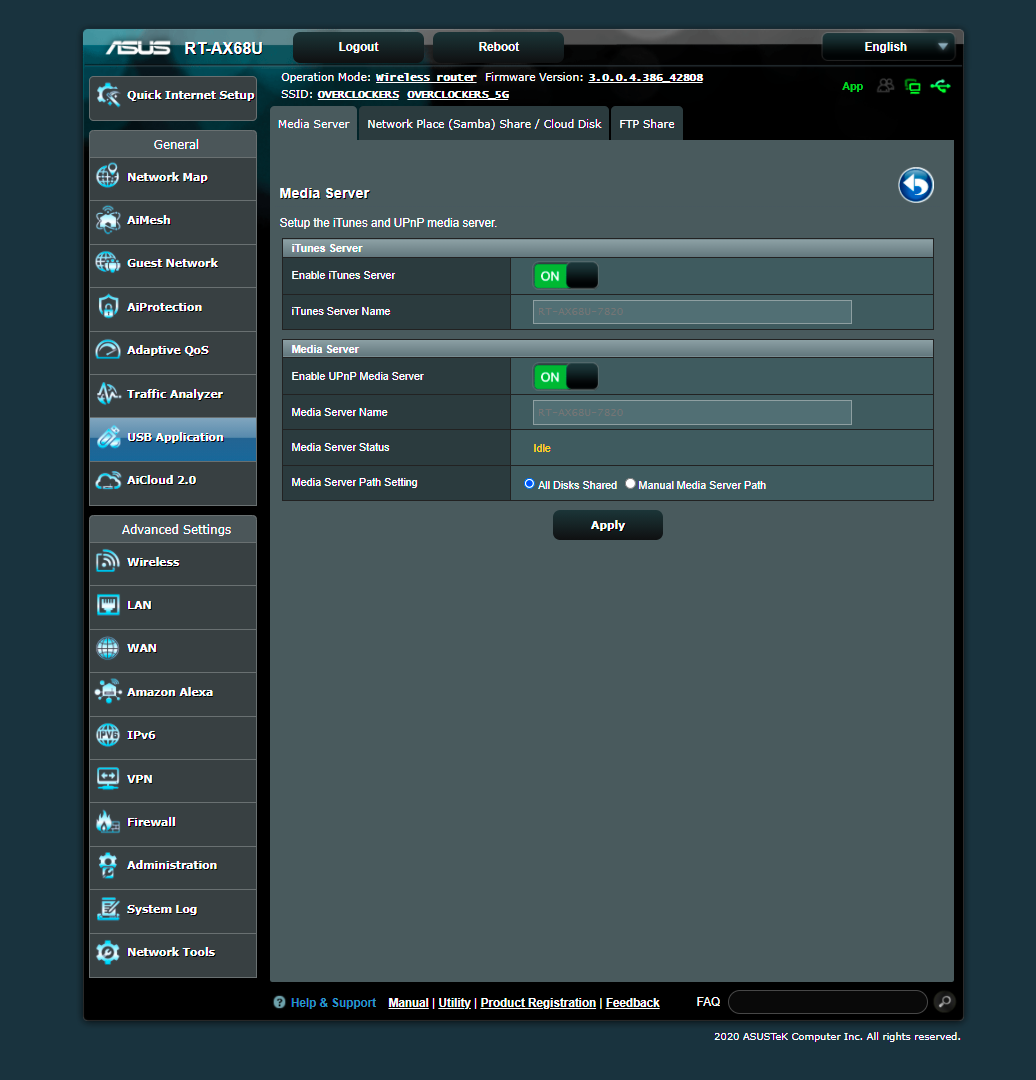Viewport: 1036px width, 1080px height.
Task: Click the Logout button
Action: pyautogui.click(x=358, y=47)
